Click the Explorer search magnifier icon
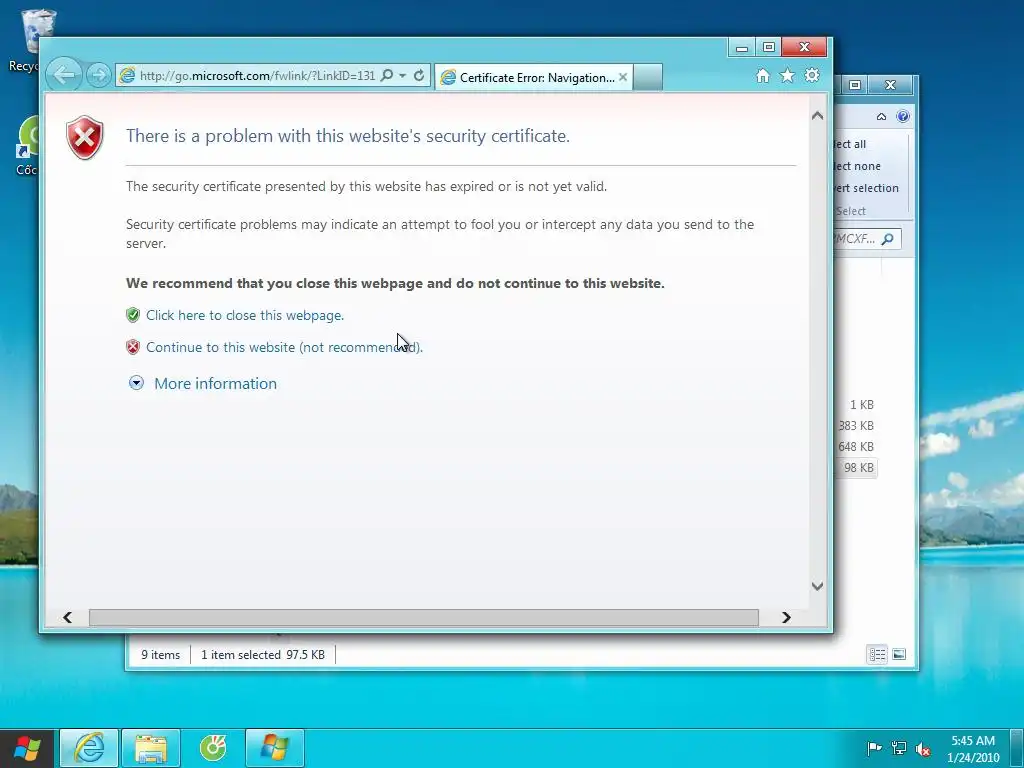 coord(888,239)
